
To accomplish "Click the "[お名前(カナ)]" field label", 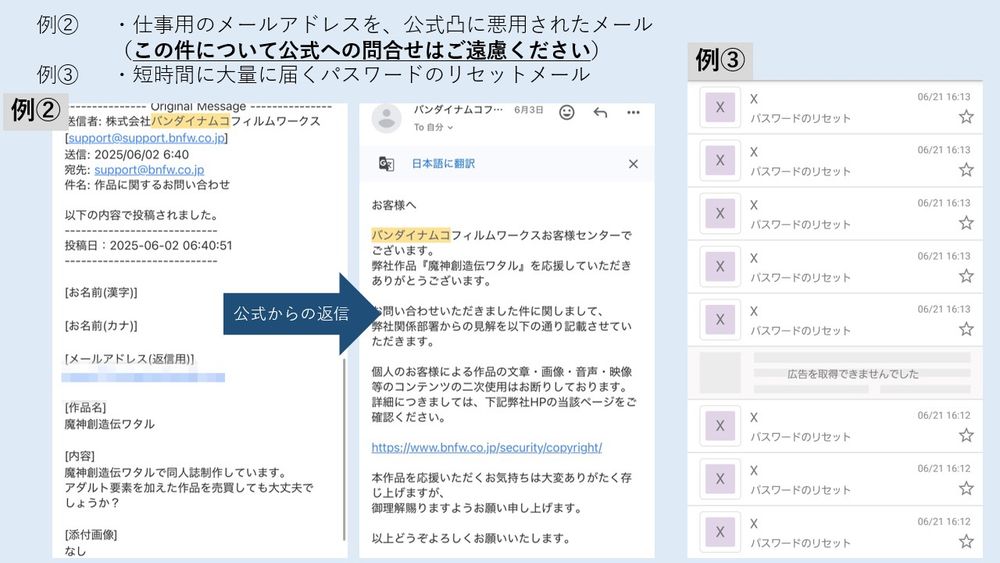I will pos(101,326).
